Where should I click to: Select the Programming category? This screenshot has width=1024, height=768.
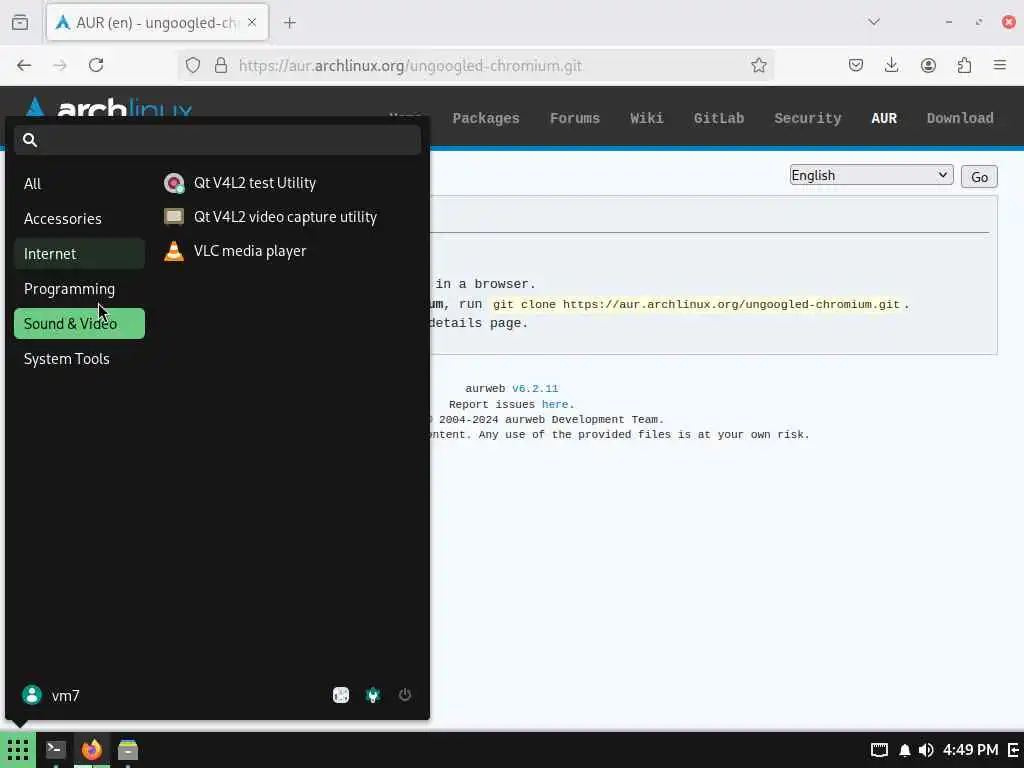[x=79, y=289]
